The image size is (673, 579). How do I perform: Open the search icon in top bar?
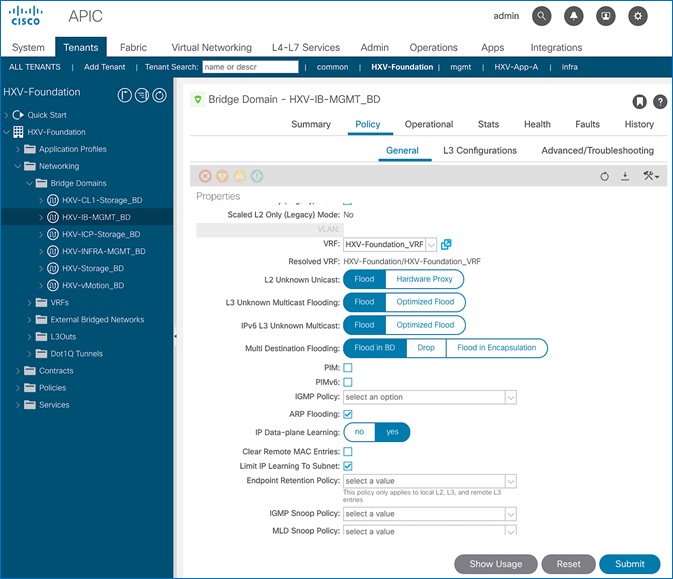(541, 16)
